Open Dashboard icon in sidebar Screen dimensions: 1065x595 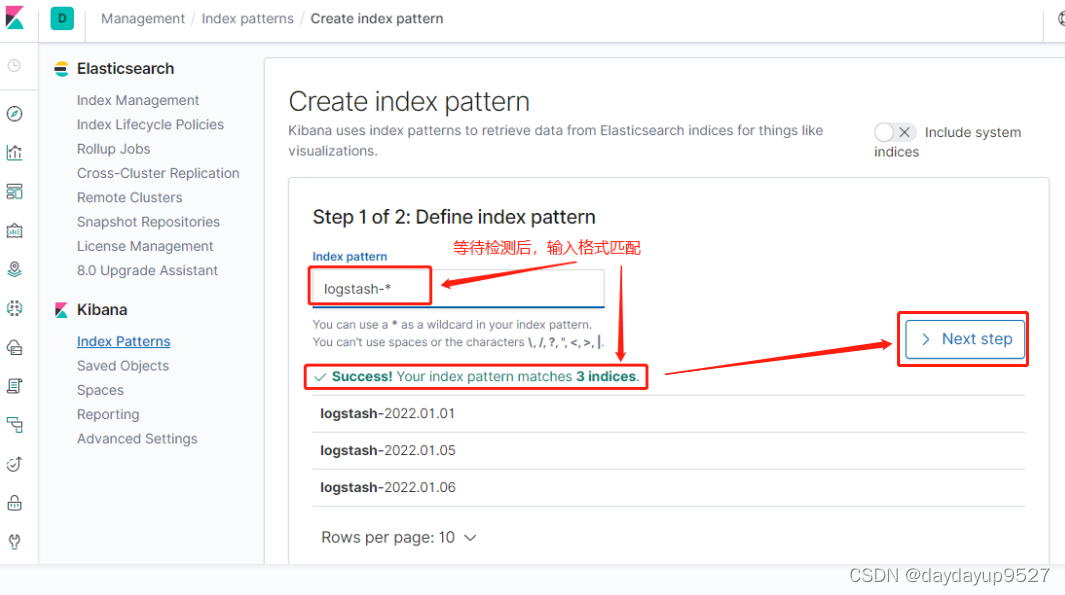(x=14, y=192)
